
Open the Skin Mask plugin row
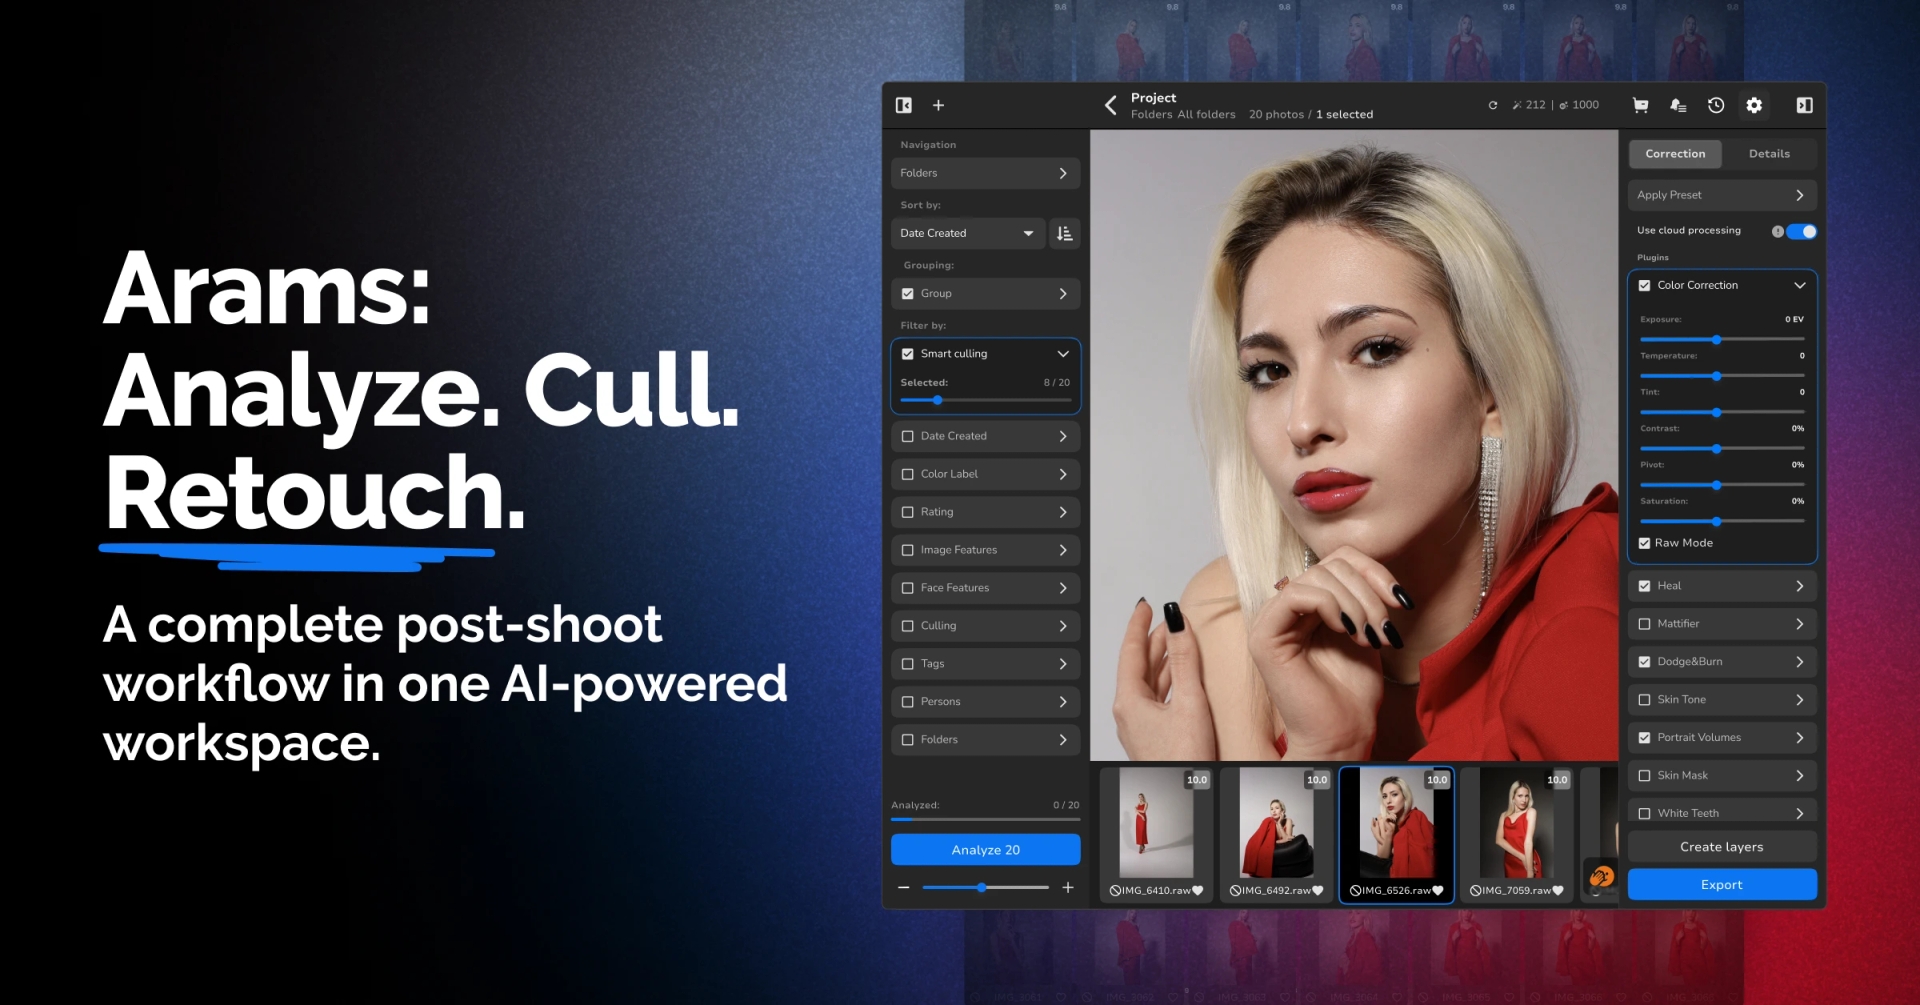(x=1722, y=776)
